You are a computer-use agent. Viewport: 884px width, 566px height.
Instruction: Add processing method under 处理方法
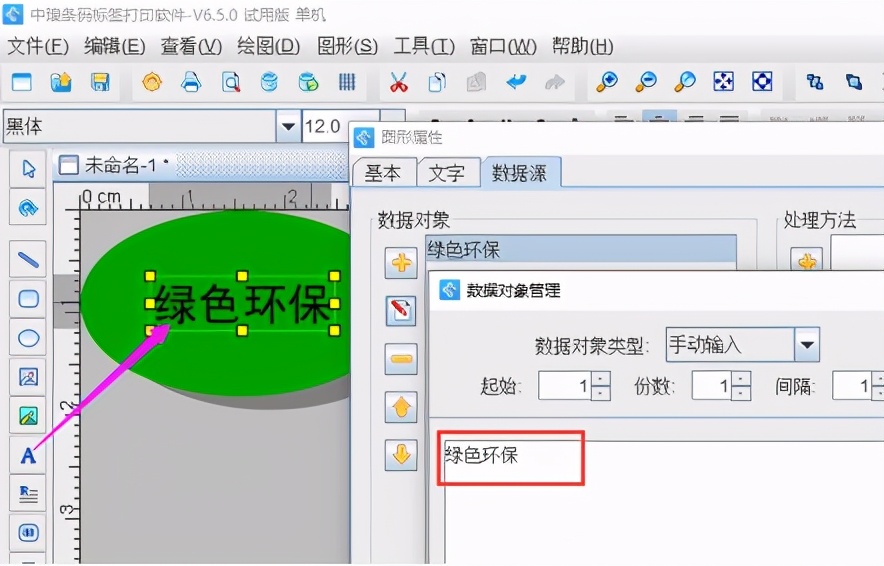point(807,260)
